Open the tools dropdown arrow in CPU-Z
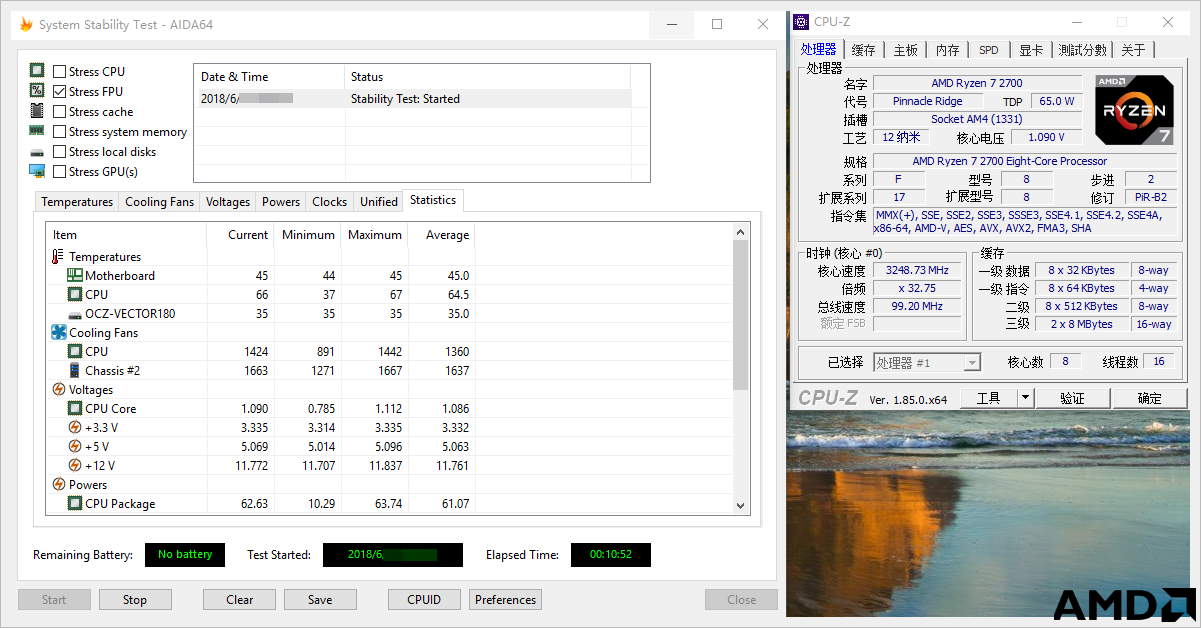Viewport: 1201px width, 628px height. pos(1024,398)
